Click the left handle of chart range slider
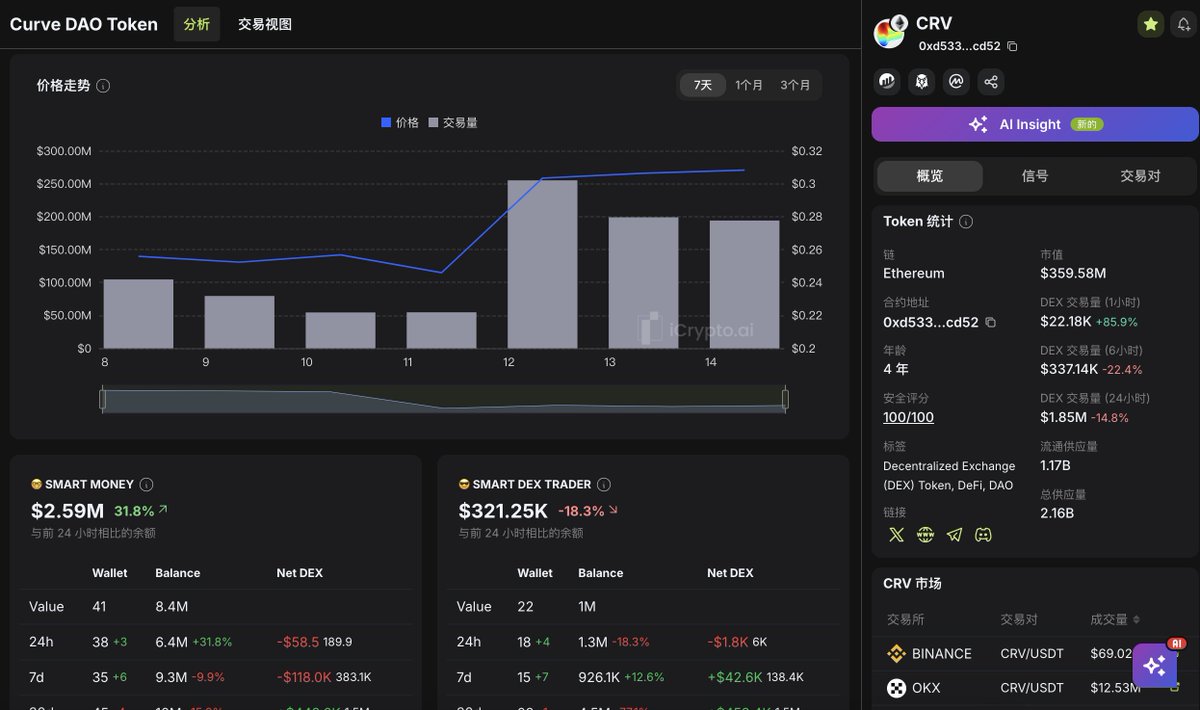Screen dimensions: 1200x710 coord(102,400)
